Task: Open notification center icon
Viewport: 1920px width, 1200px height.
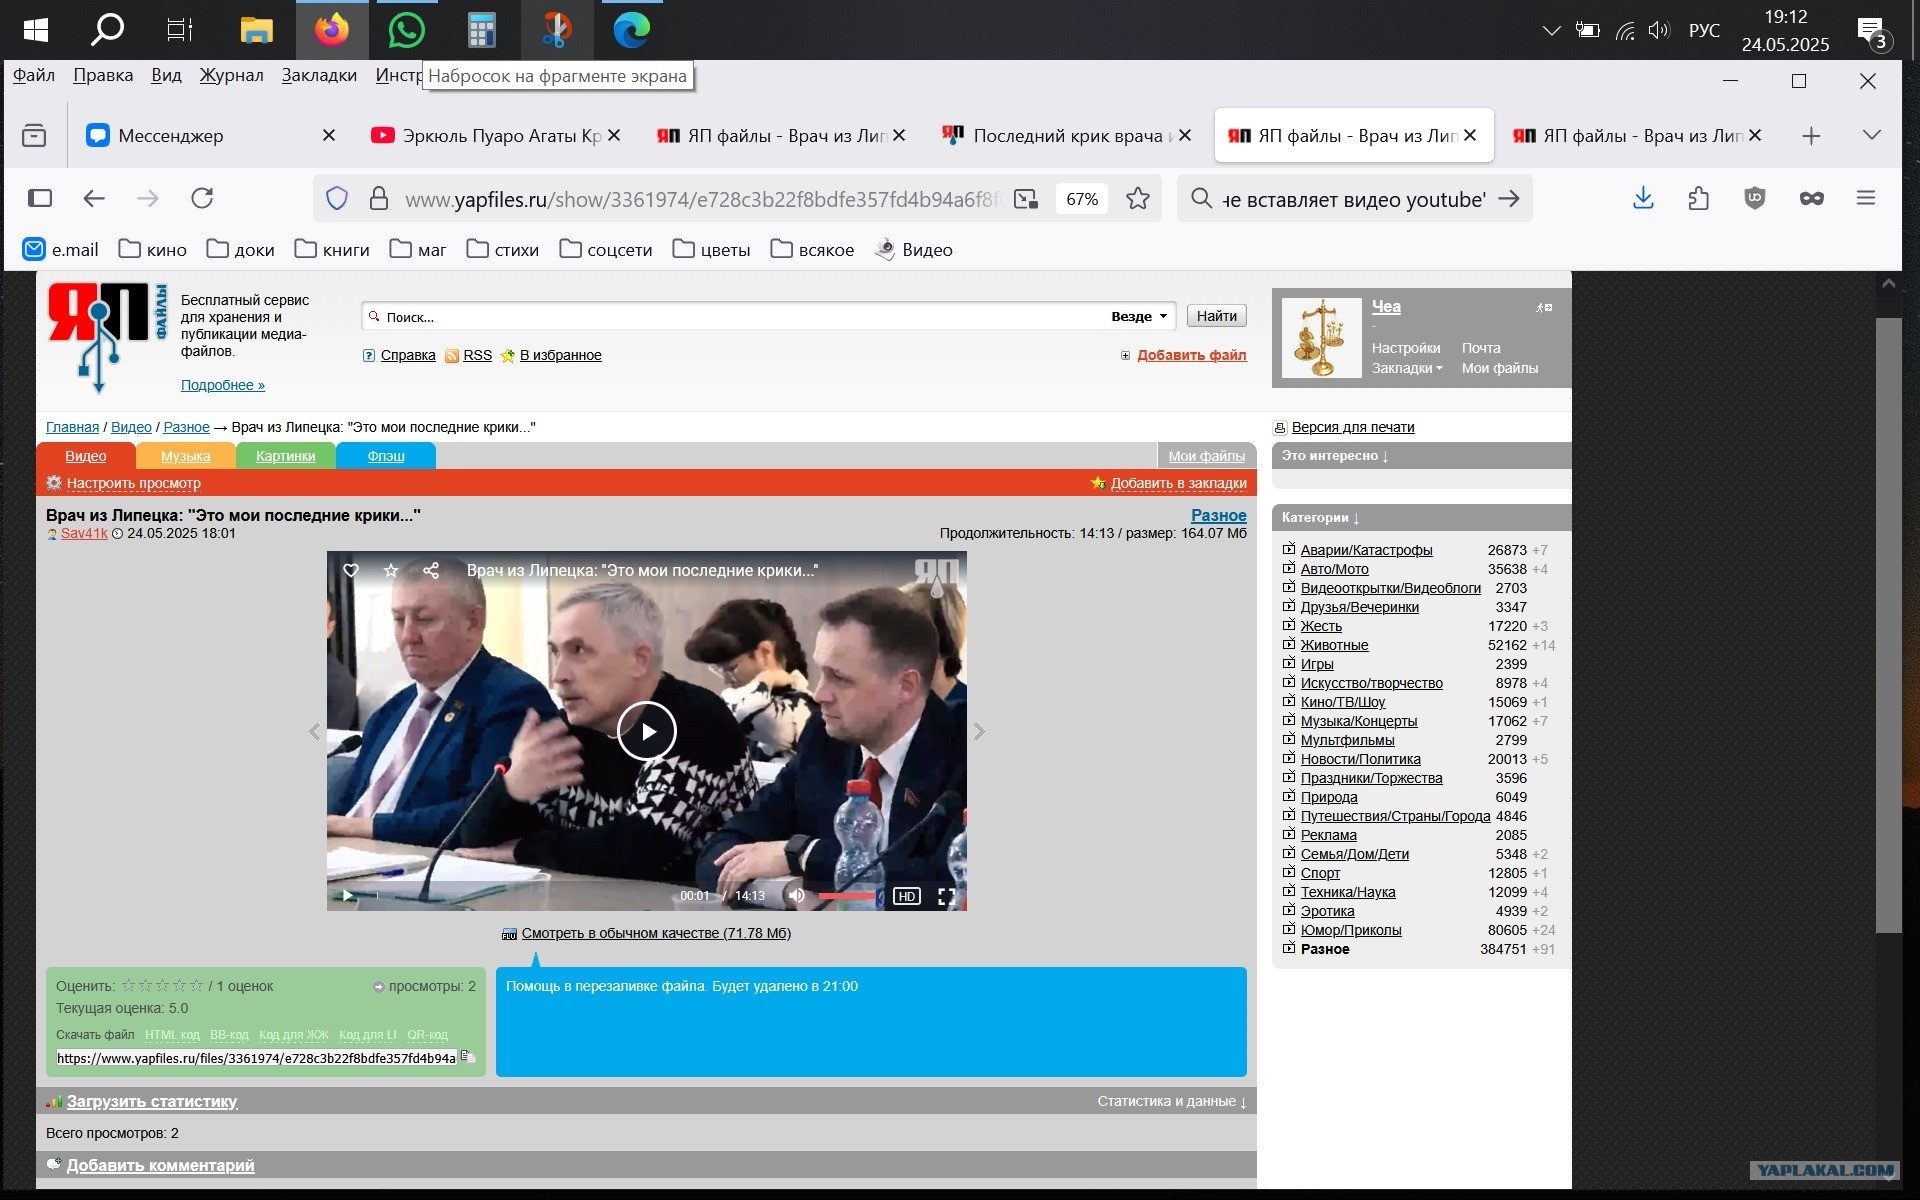Action: click(x=1873, y=32)
